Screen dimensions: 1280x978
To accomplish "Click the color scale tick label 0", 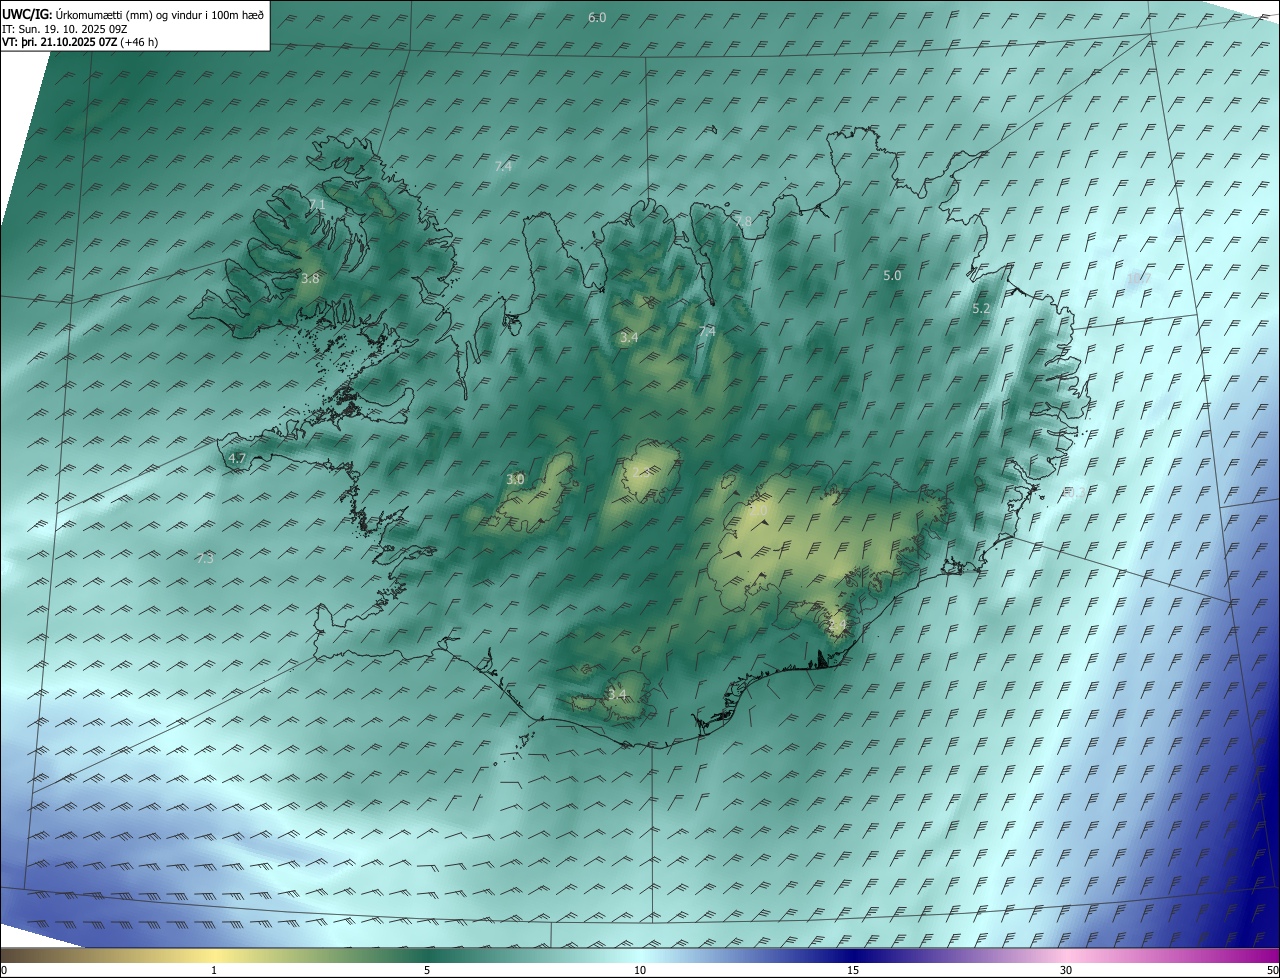I will point(4,970).
